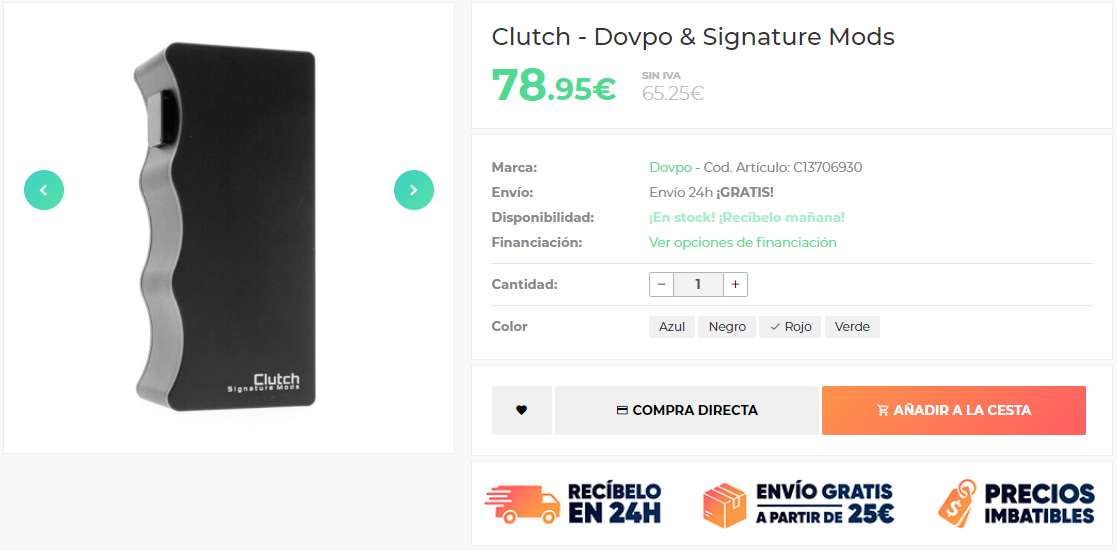The height and width of the screenshot is (551, 1117).
Task: Click Añadir a la cesta button
Action: point(954,411)
